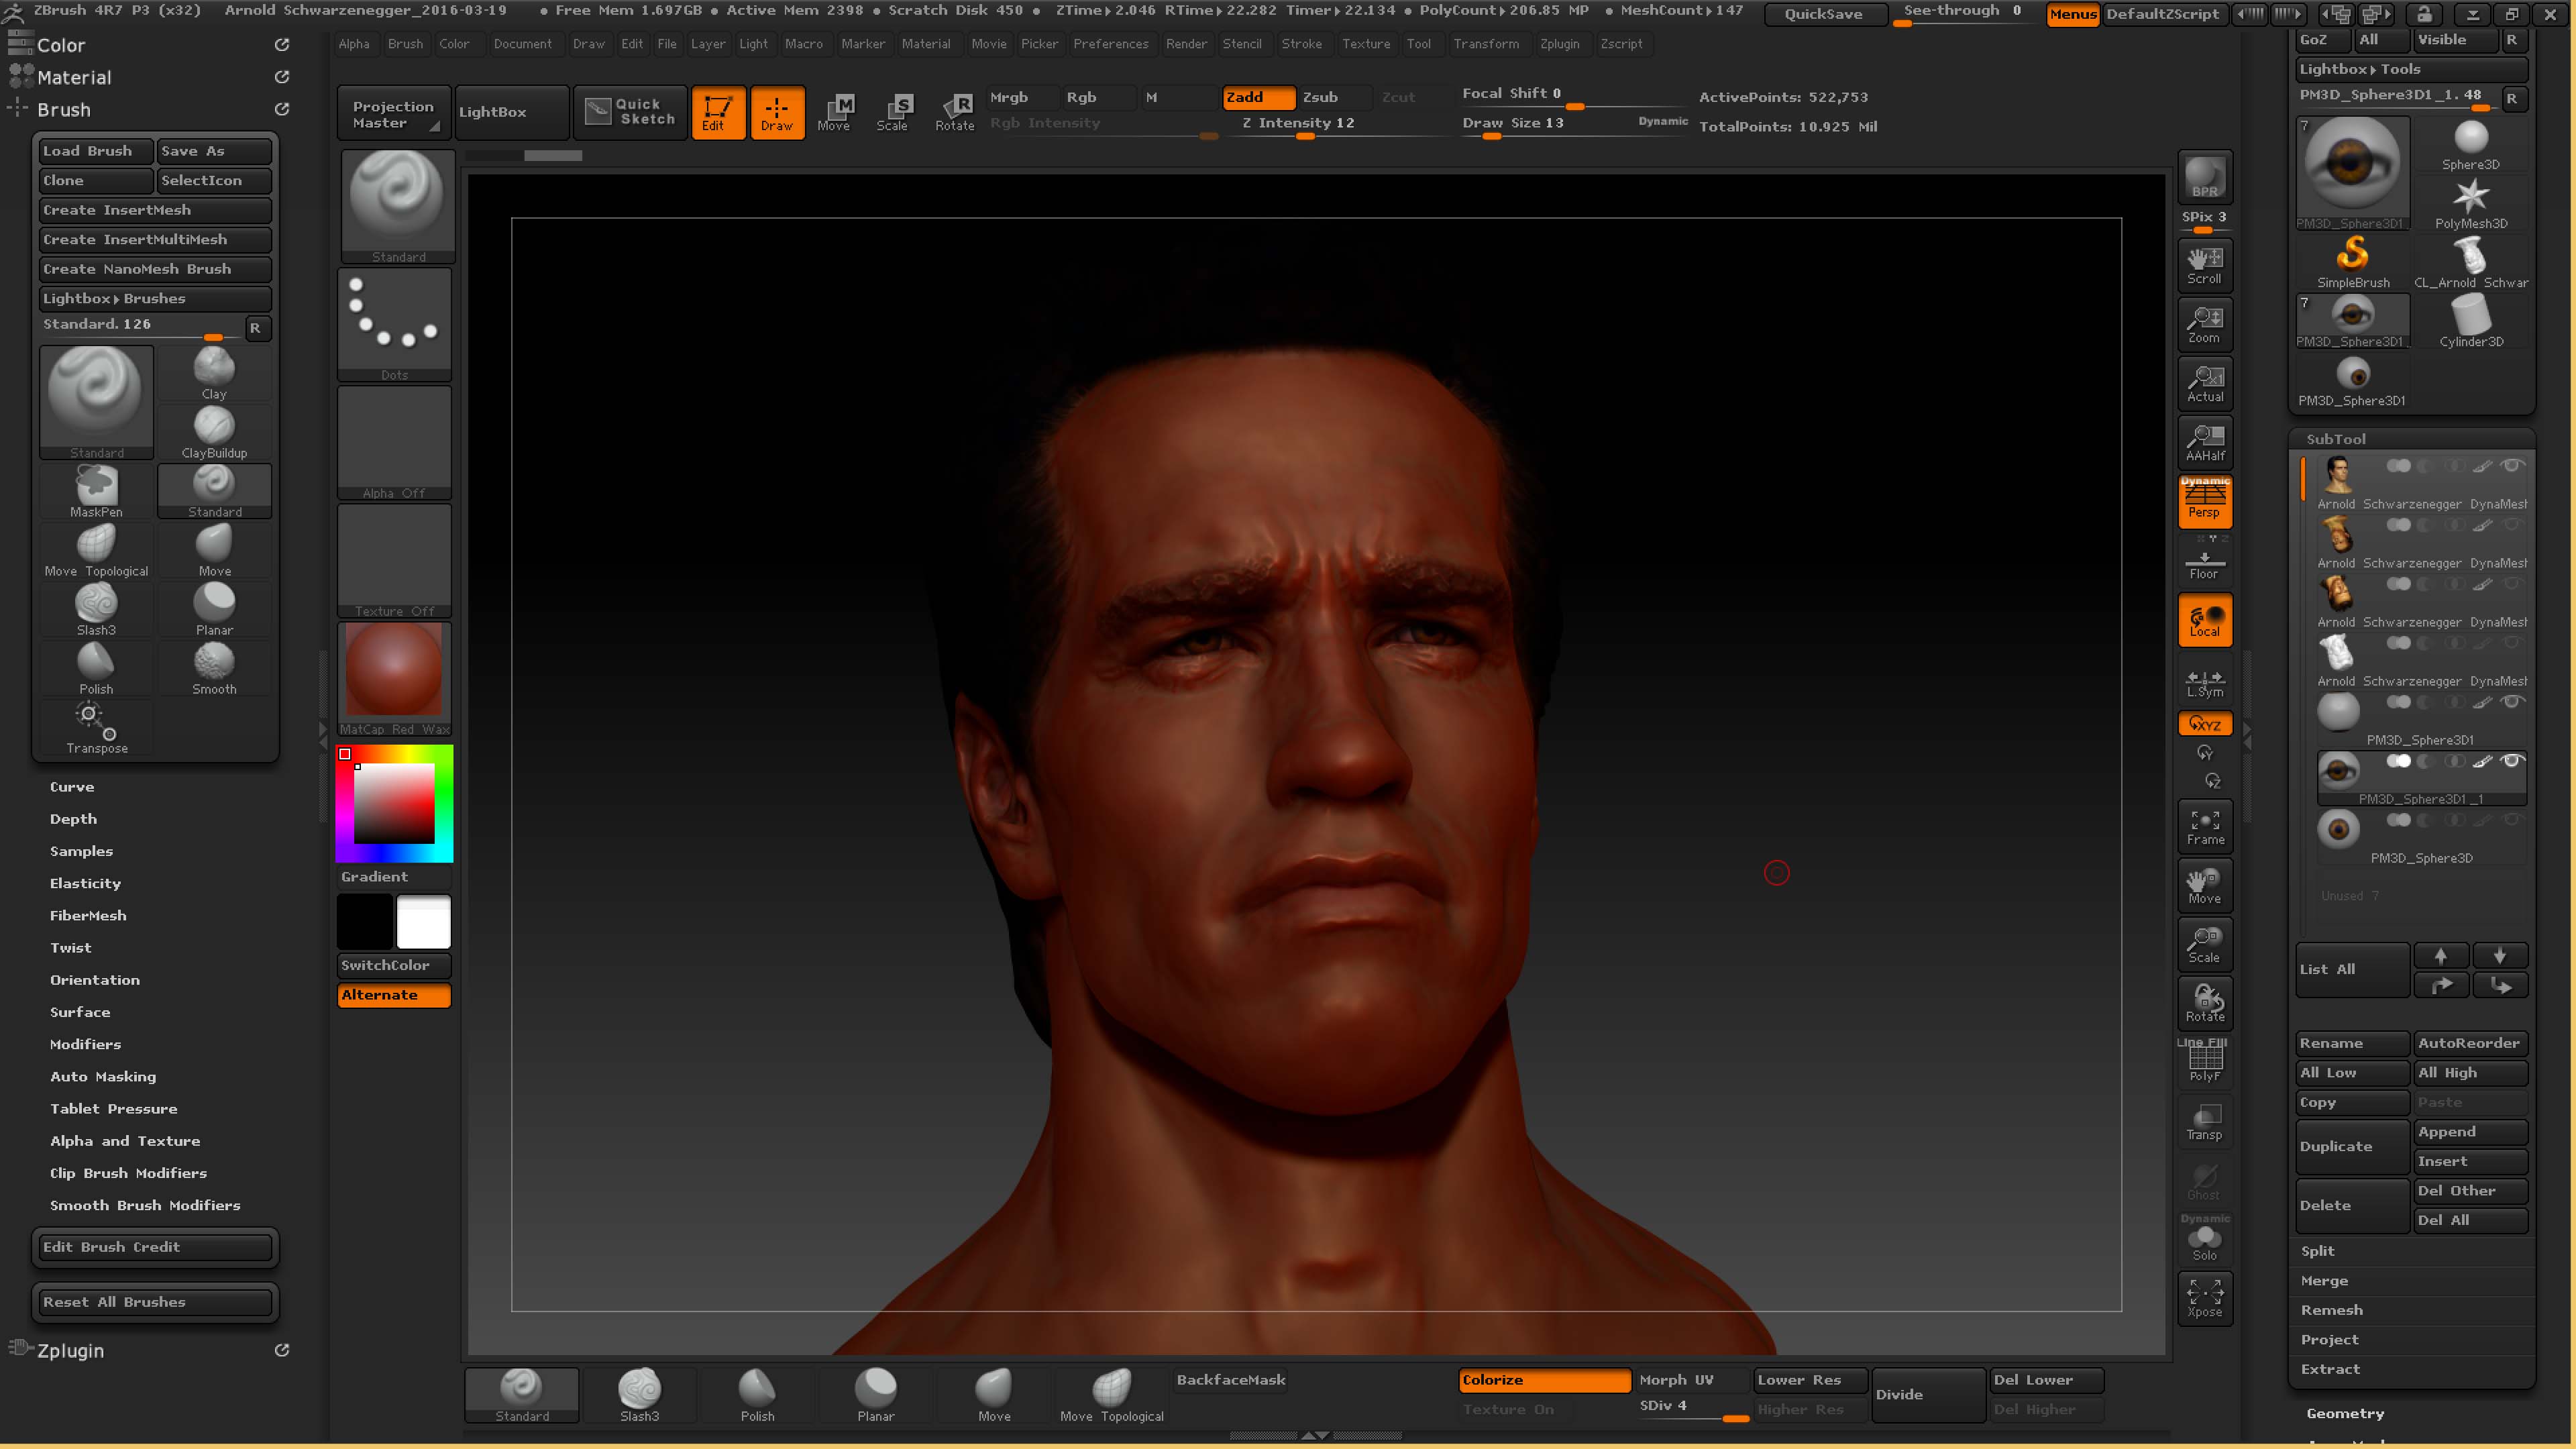Image resolution: width=2576 pixels, height=1449 pixels.
Task: Open the Stroke menu
Action: coord(1301,44)
